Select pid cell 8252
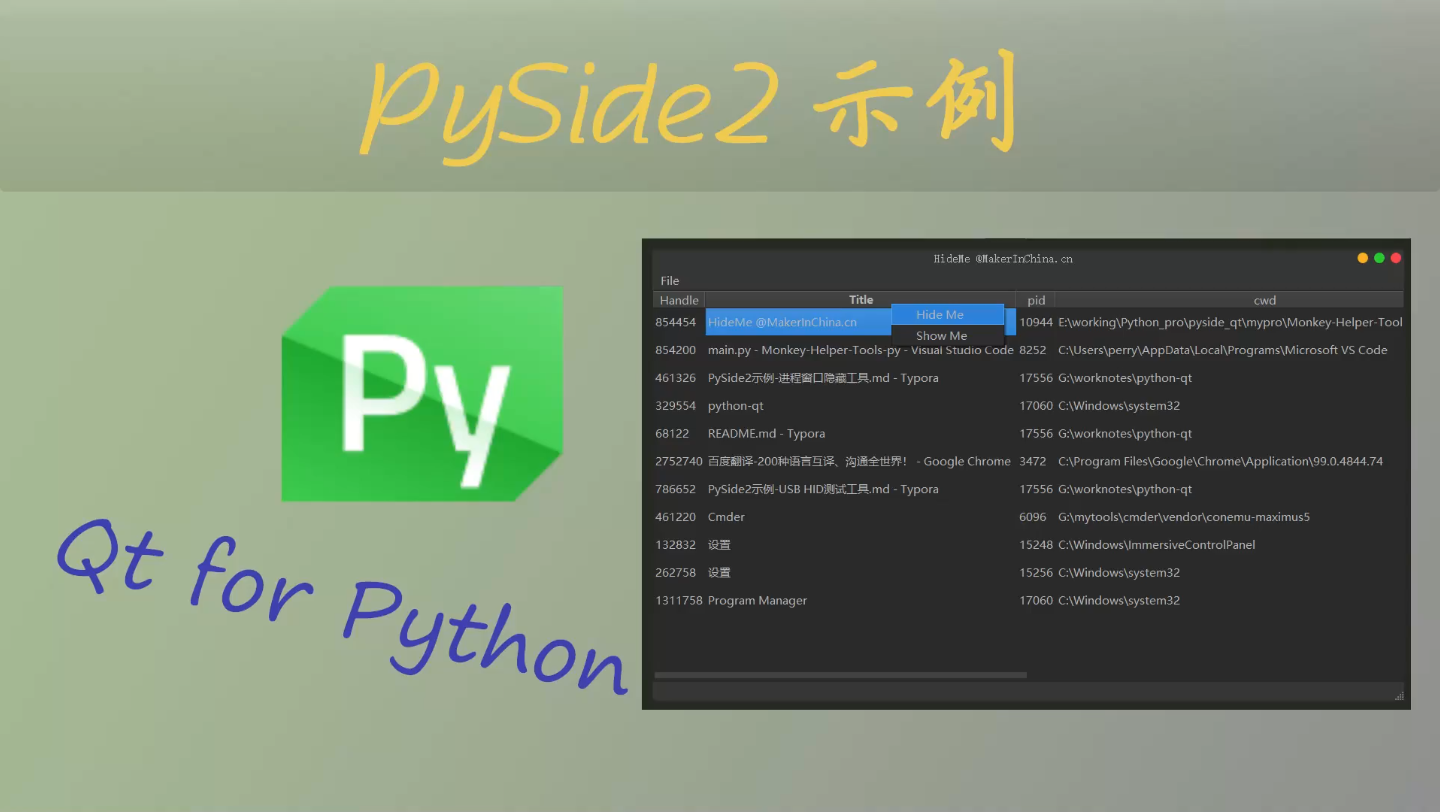Viewport: 1440px width, 812px height. tap(1036, 350)
